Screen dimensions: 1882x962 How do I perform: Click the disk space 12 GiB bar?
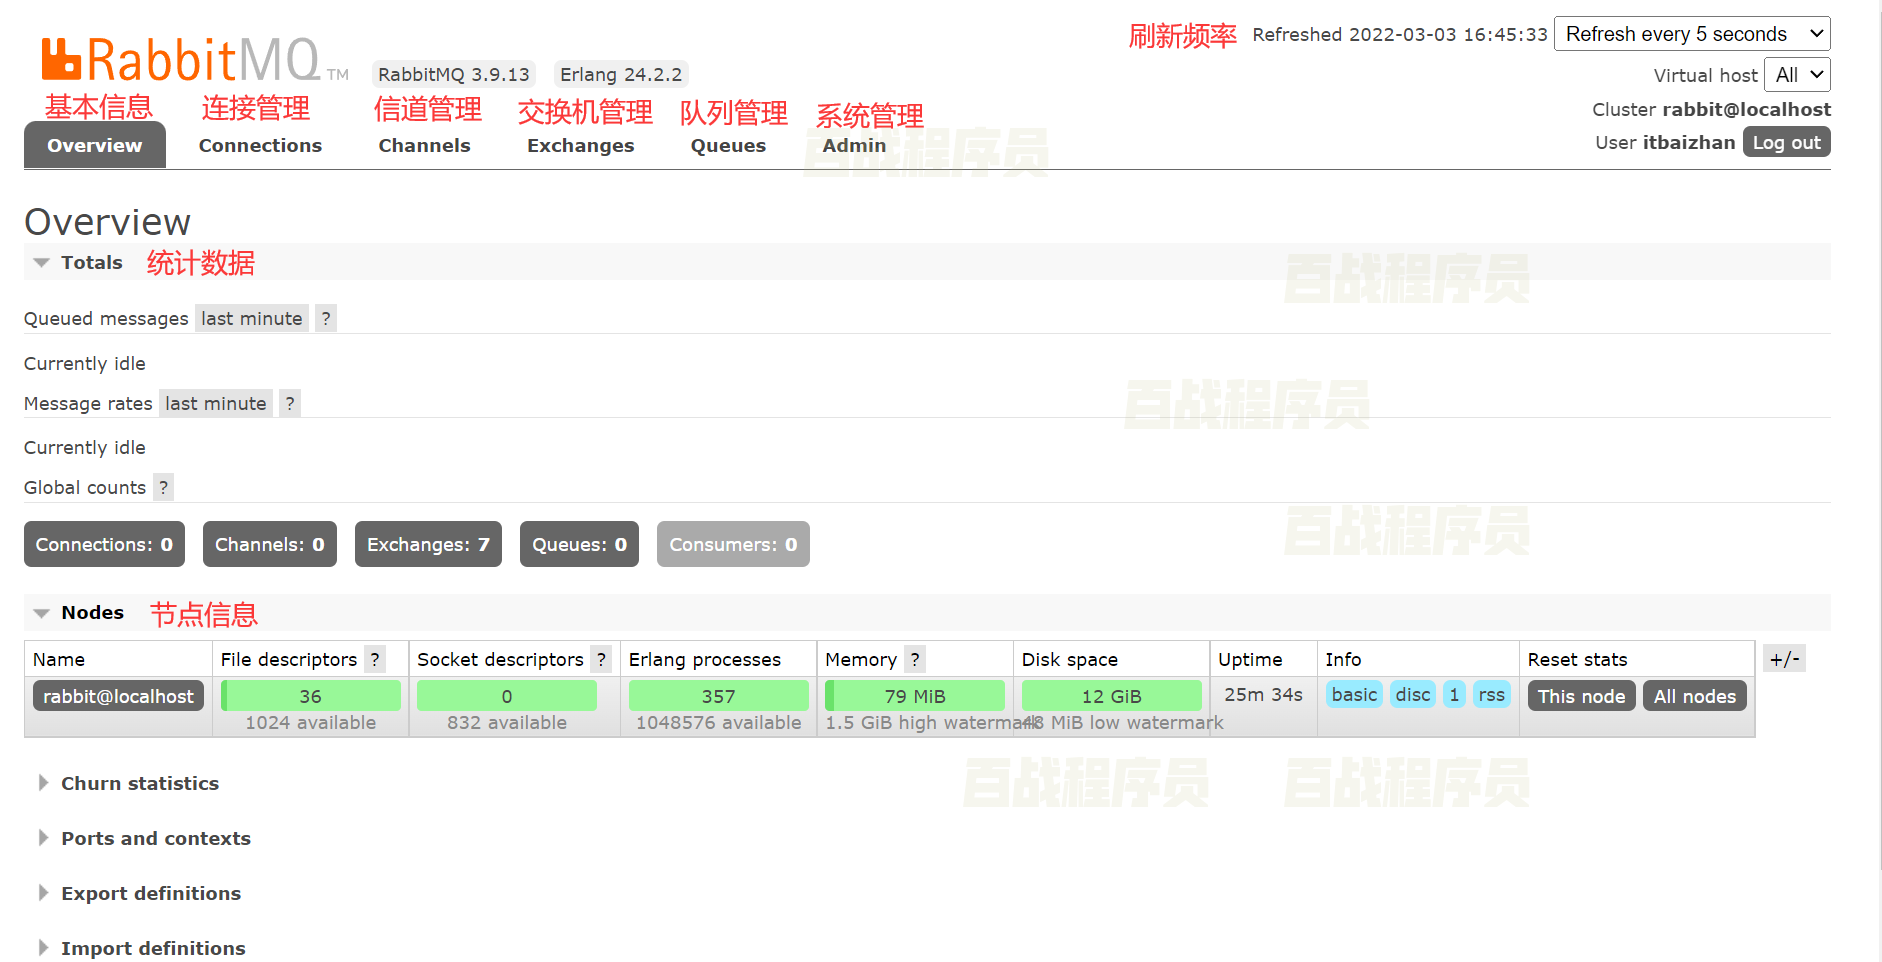(x=1112, y=696)
